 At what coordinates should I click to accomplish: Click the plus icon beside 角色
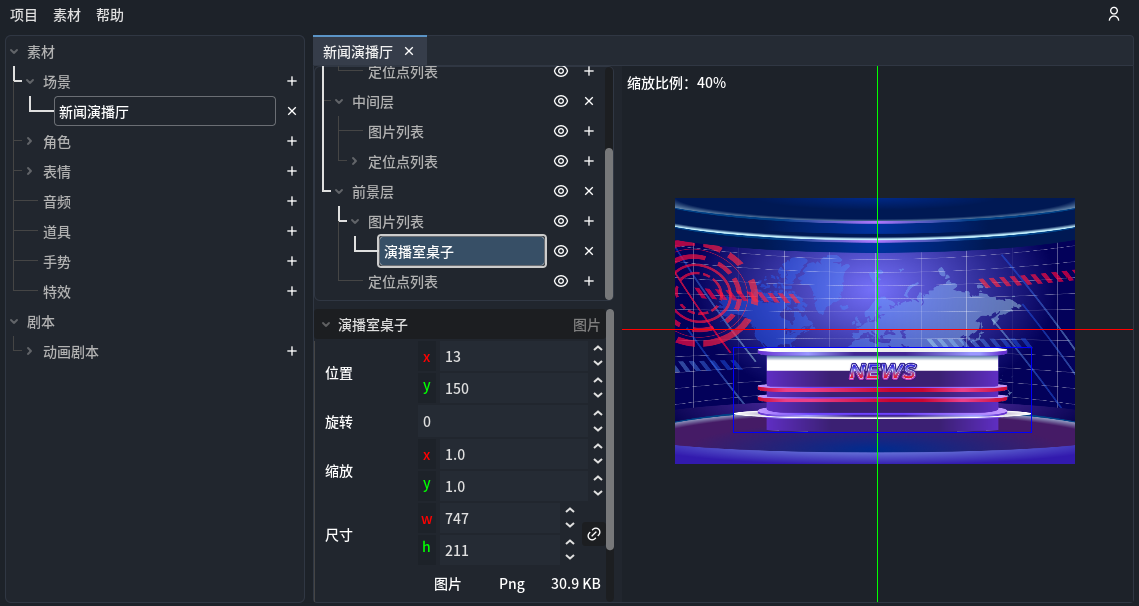(291, 141)
